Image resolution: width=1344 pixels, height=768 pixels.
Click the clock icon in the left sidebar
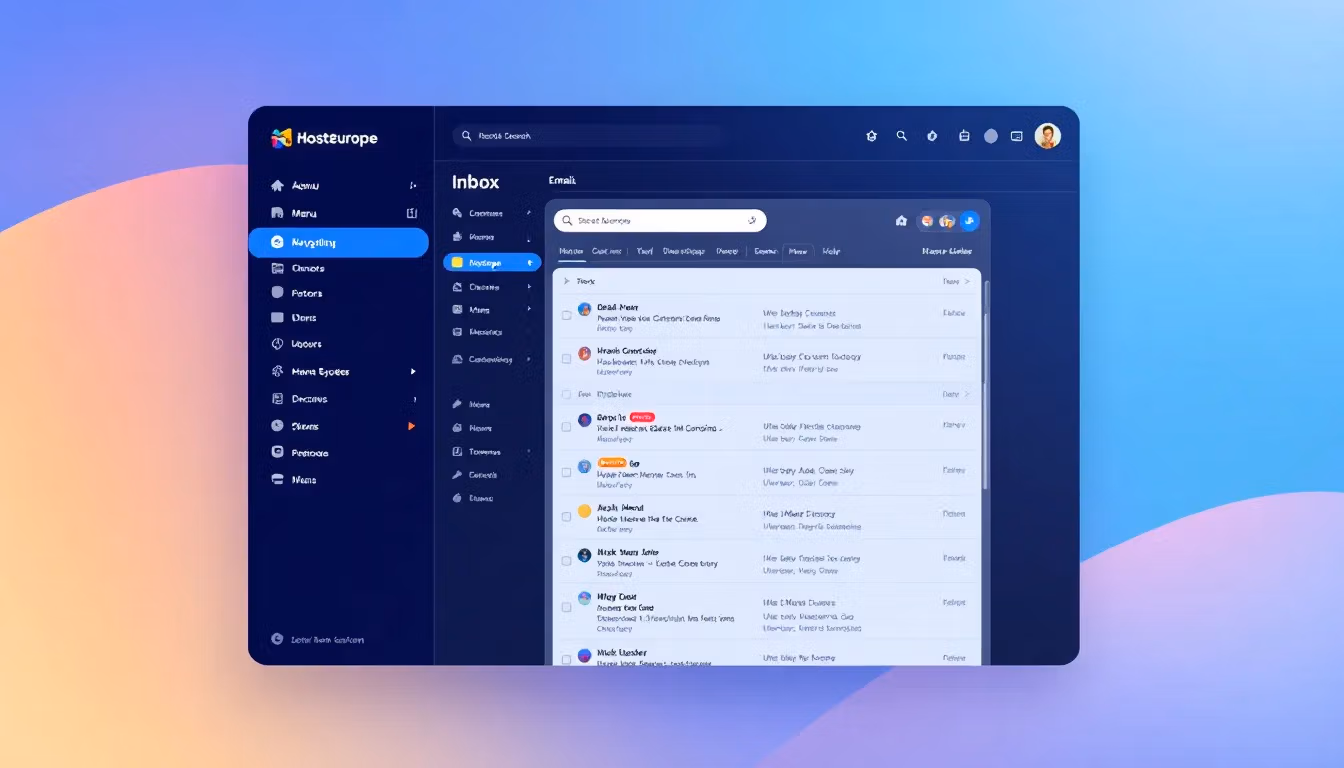(278, 344)
